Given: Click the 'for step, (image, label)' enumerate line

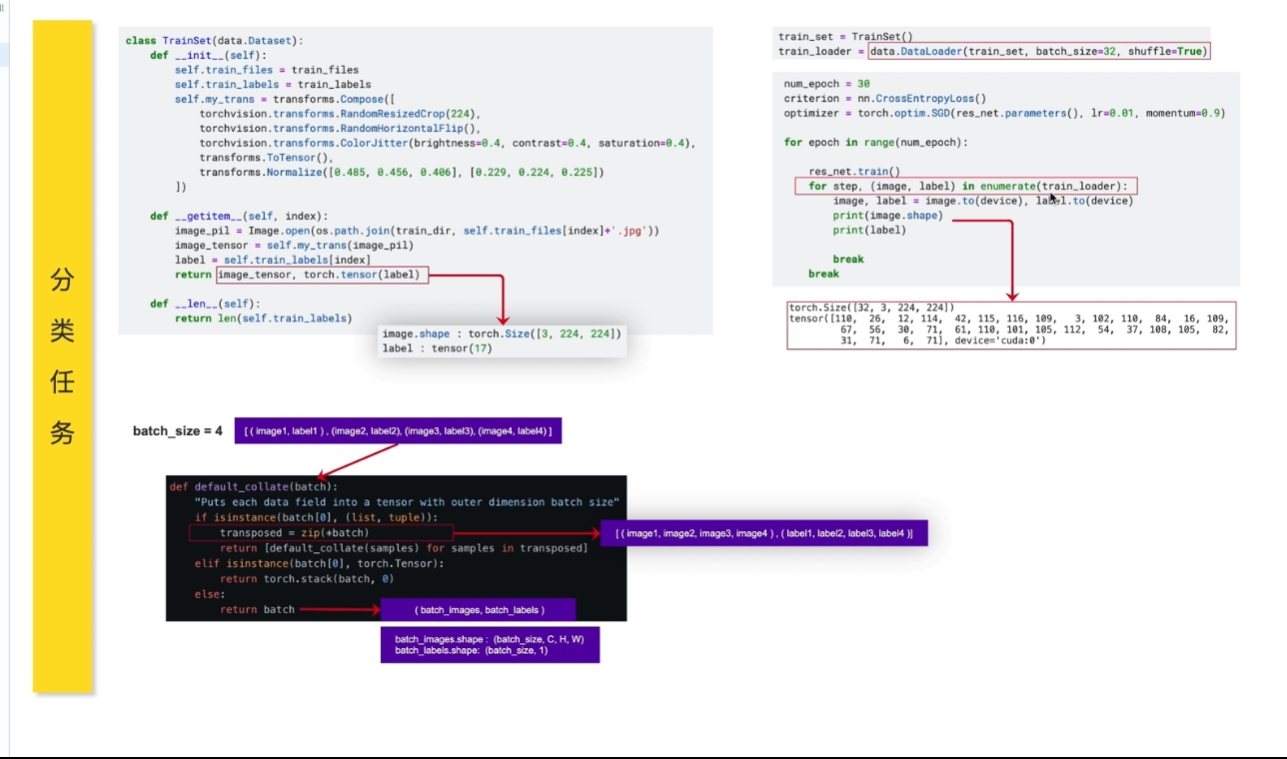Looking at the screenshot, I should pos(967,187).
